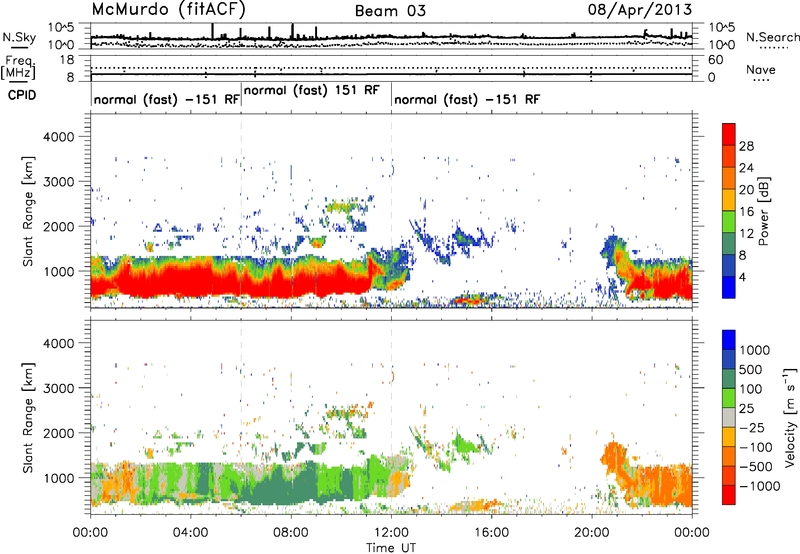Click the 16:00 time axis label

(491, 532)
